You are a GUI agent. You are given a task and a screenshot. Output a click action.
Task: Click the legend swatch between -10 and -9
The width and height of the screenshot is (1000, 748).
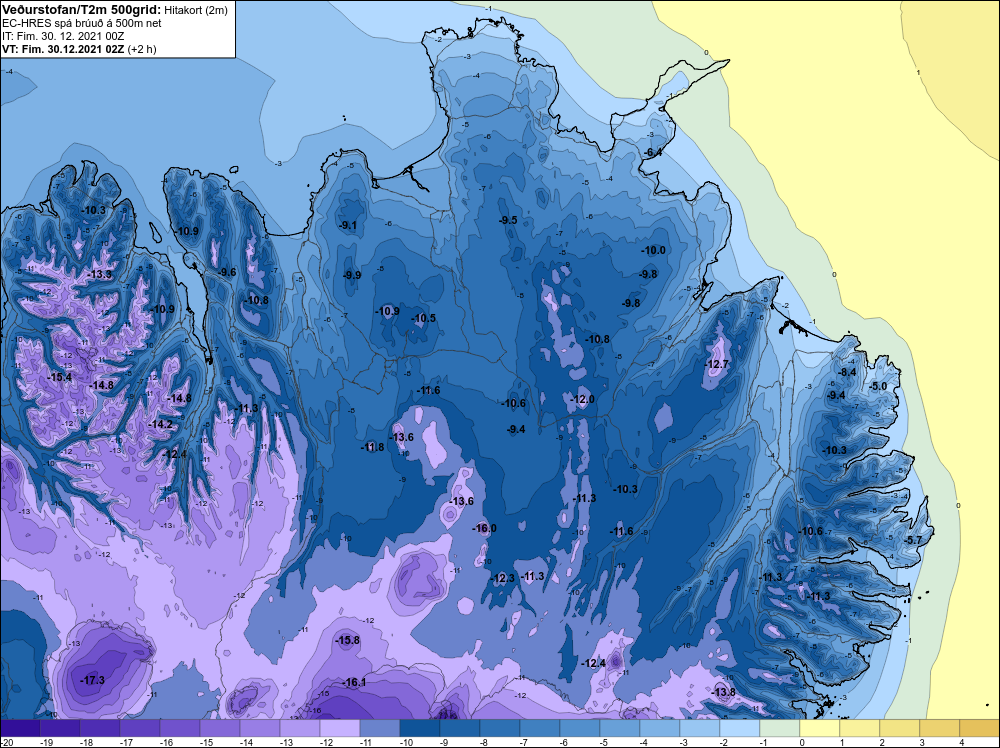[420, 728]
